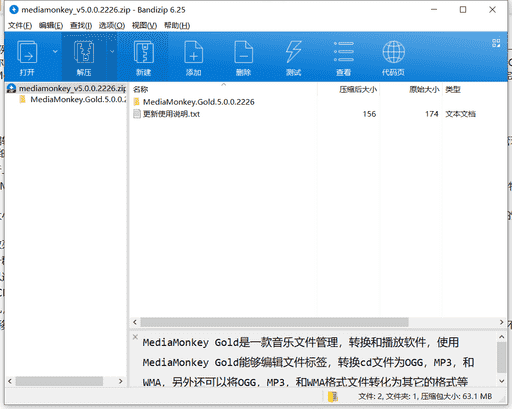Sort by 名称 column header
Viewport: 512px width, 409px height.
(x=224, y=89)
